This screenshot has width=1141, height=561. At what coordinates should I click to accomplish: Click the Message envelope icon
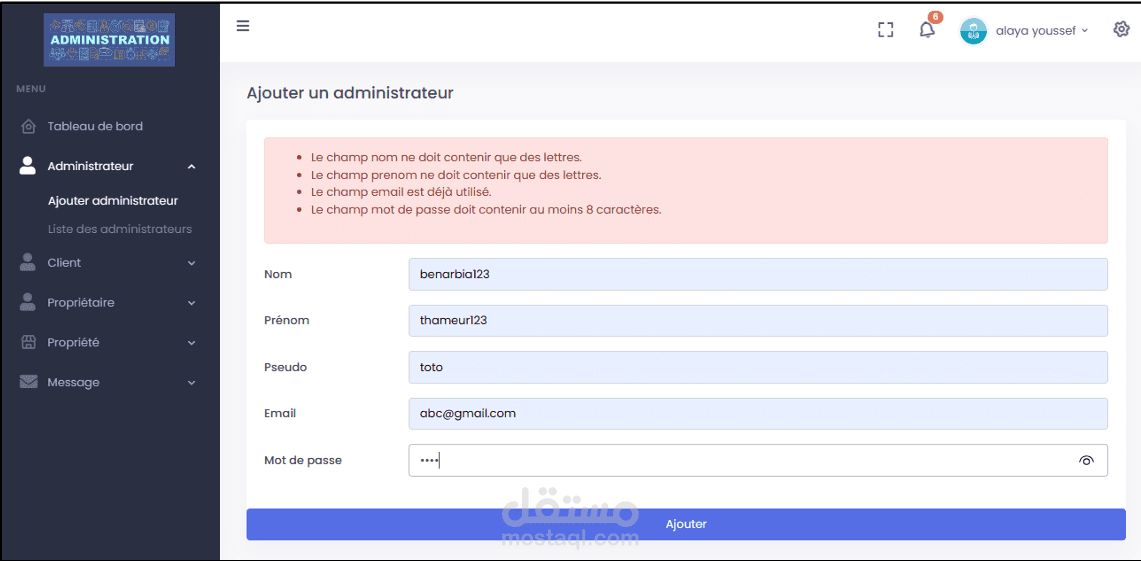coord(28,382)
